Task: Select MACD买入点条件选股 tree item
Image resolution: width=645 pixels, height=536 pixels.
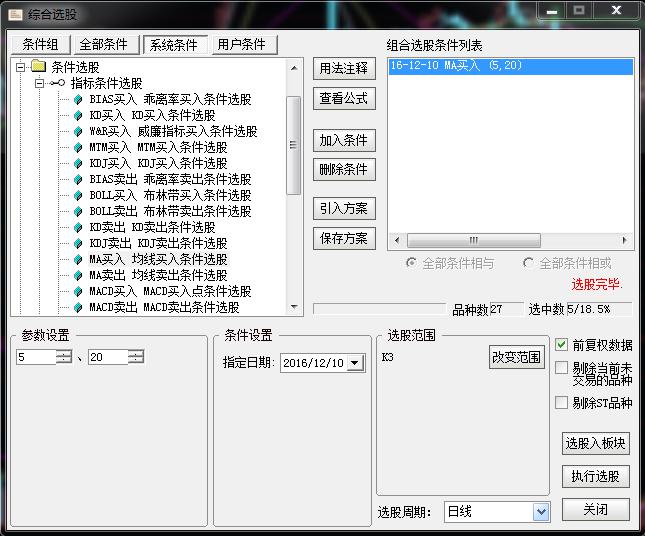Action: pos(170,292)
